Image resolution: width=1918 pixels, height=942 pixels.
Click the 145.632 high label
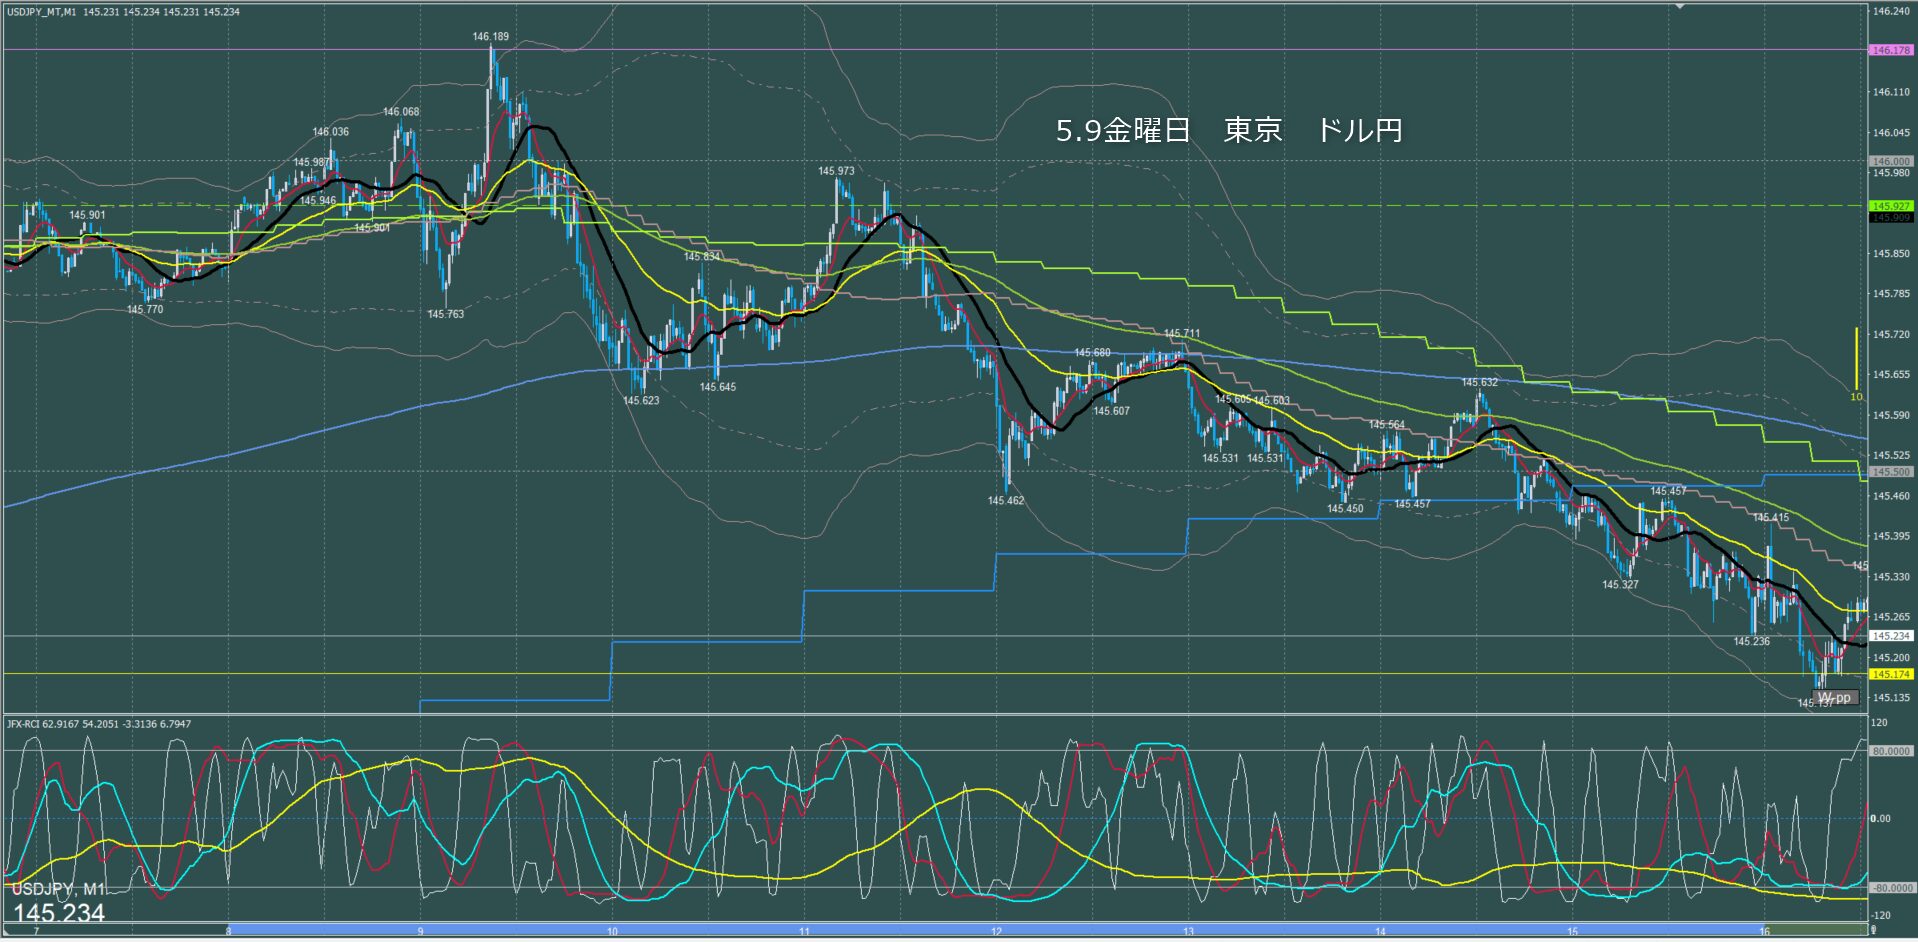pyautogui.click(x=1479, y=382)
